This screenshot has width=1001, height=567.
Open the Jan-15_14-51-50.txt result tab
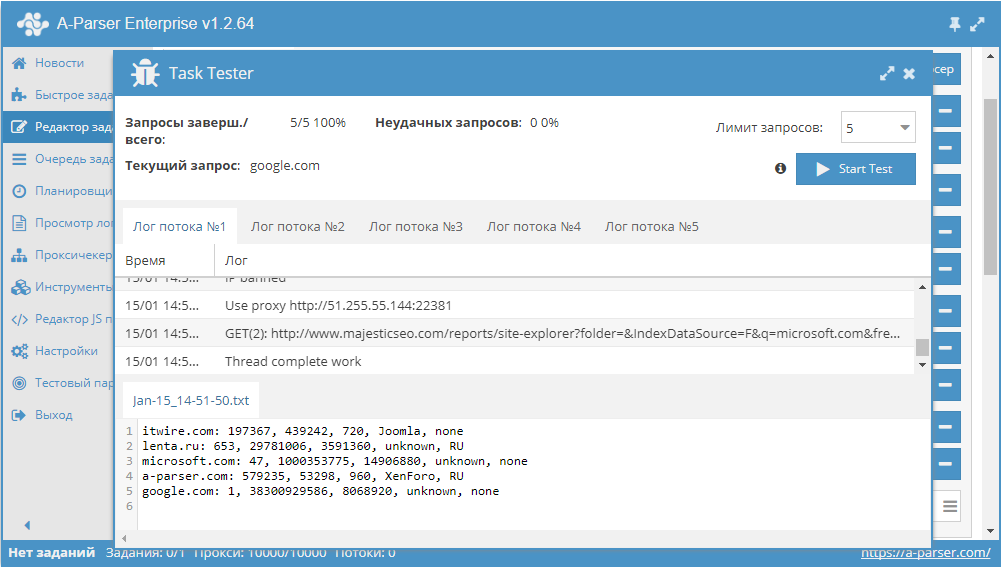[x=191, y=400]
